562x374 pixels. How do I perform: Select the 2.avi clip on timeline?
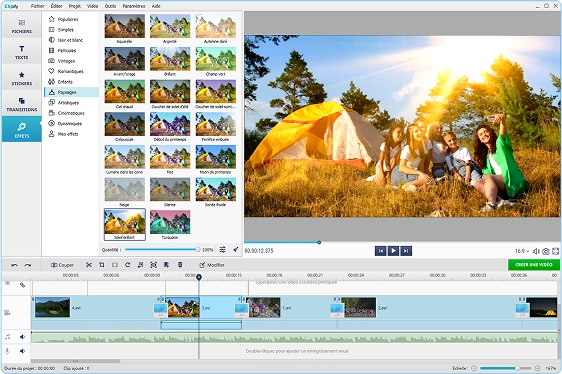[428, 307]
